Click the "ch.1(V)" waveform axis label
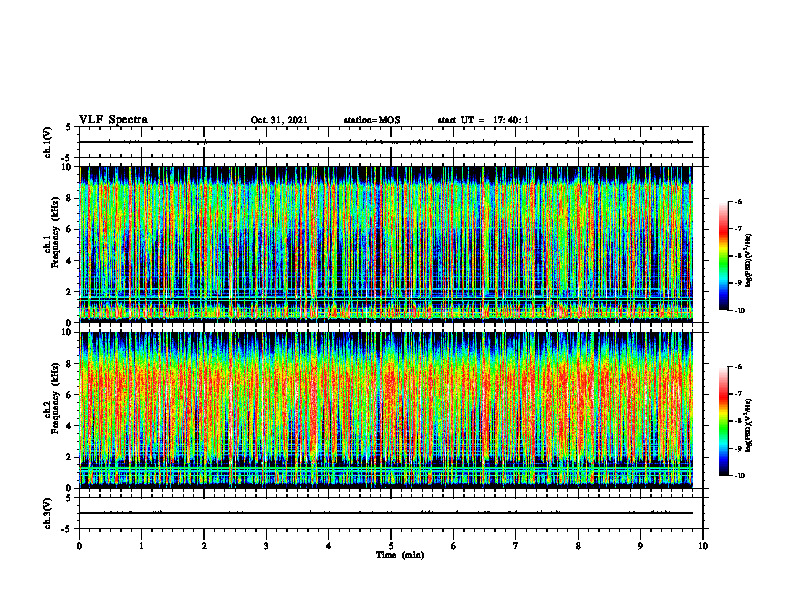The width and height of the screenshot is (792, 612). click(x=48, y=142)
